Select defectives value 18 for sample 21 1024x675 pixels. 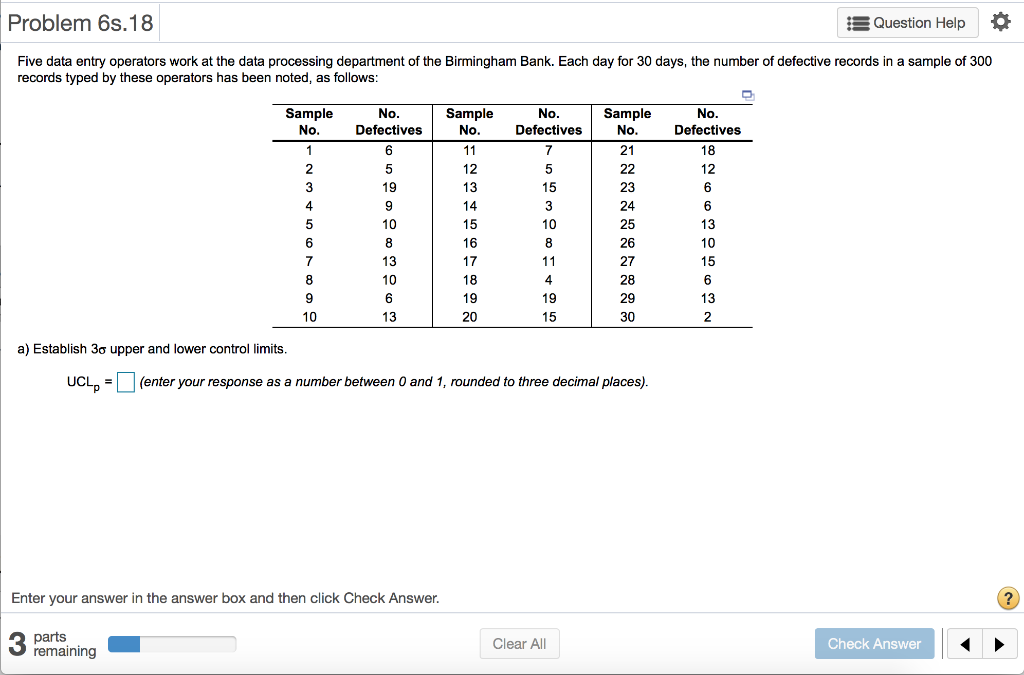[708, 150]
